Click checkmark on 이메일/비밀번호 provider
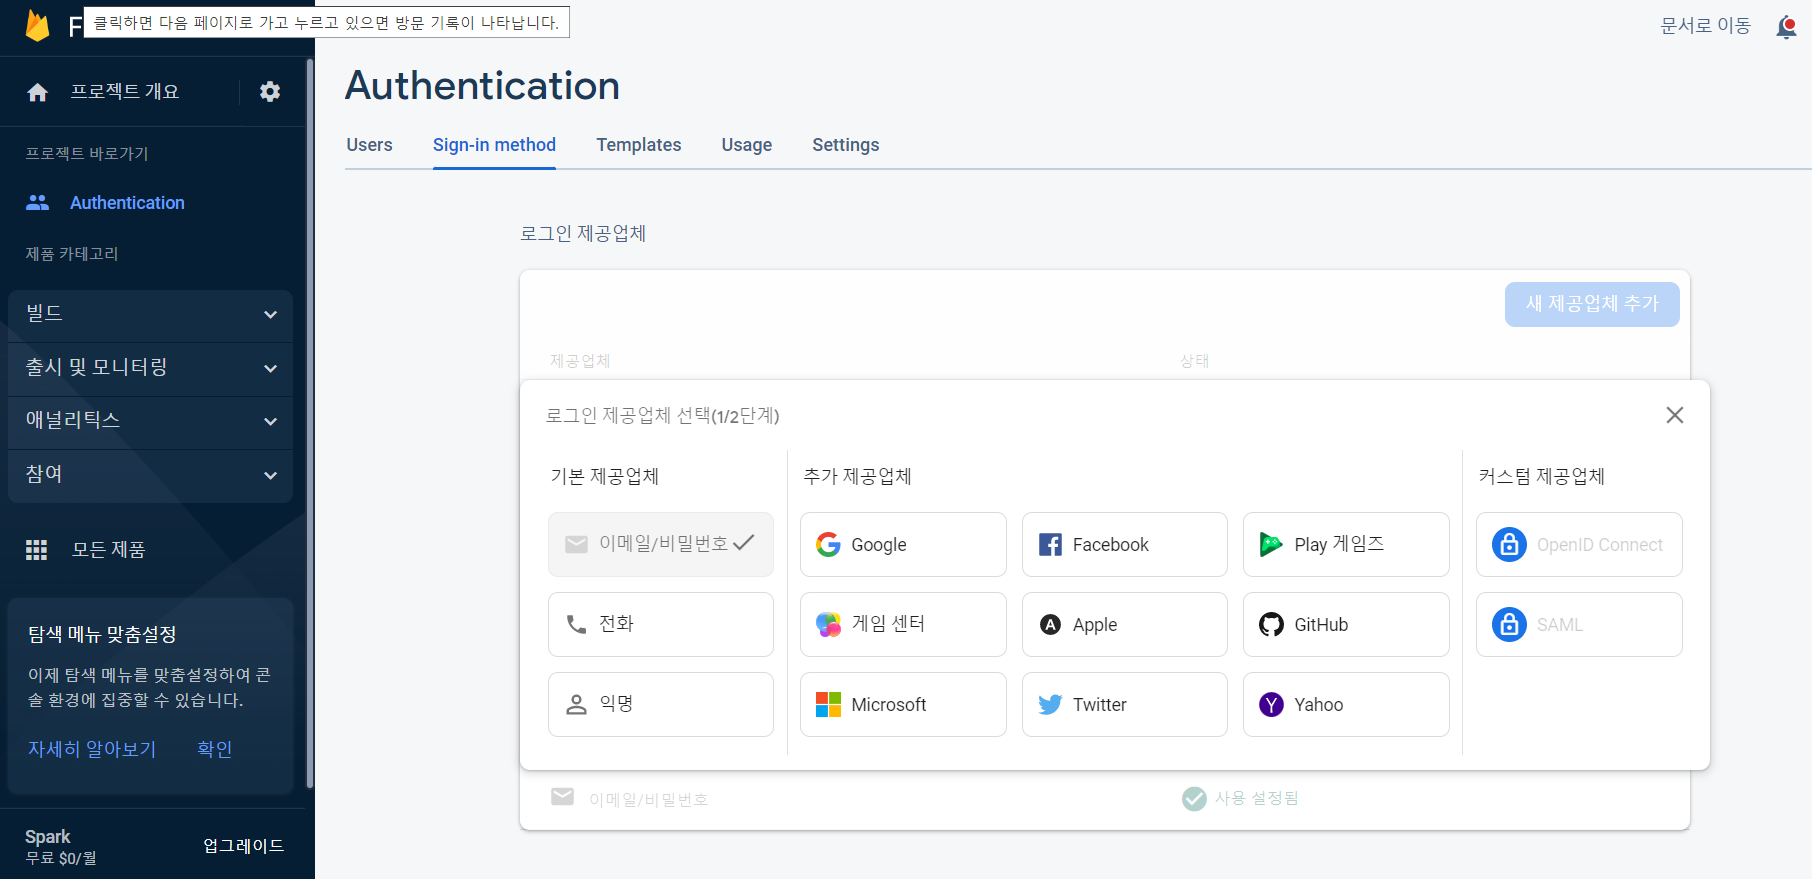This screenshot has width=1812, height=879. click(743, 543)
